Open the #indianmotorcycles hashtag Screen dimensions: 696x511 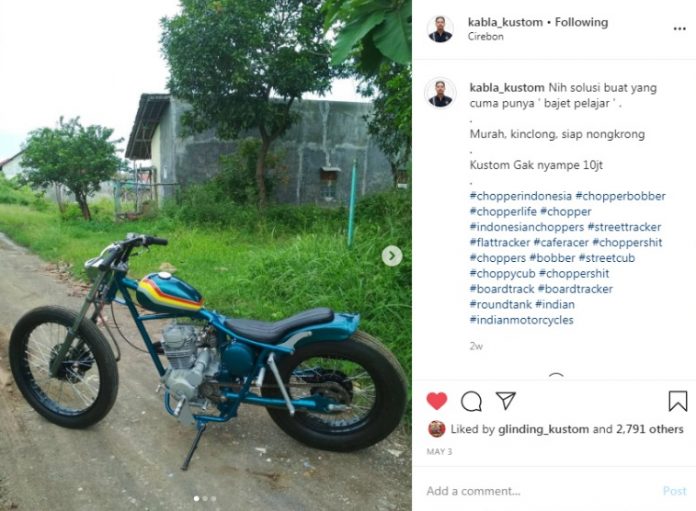click(x=522, y=320)
